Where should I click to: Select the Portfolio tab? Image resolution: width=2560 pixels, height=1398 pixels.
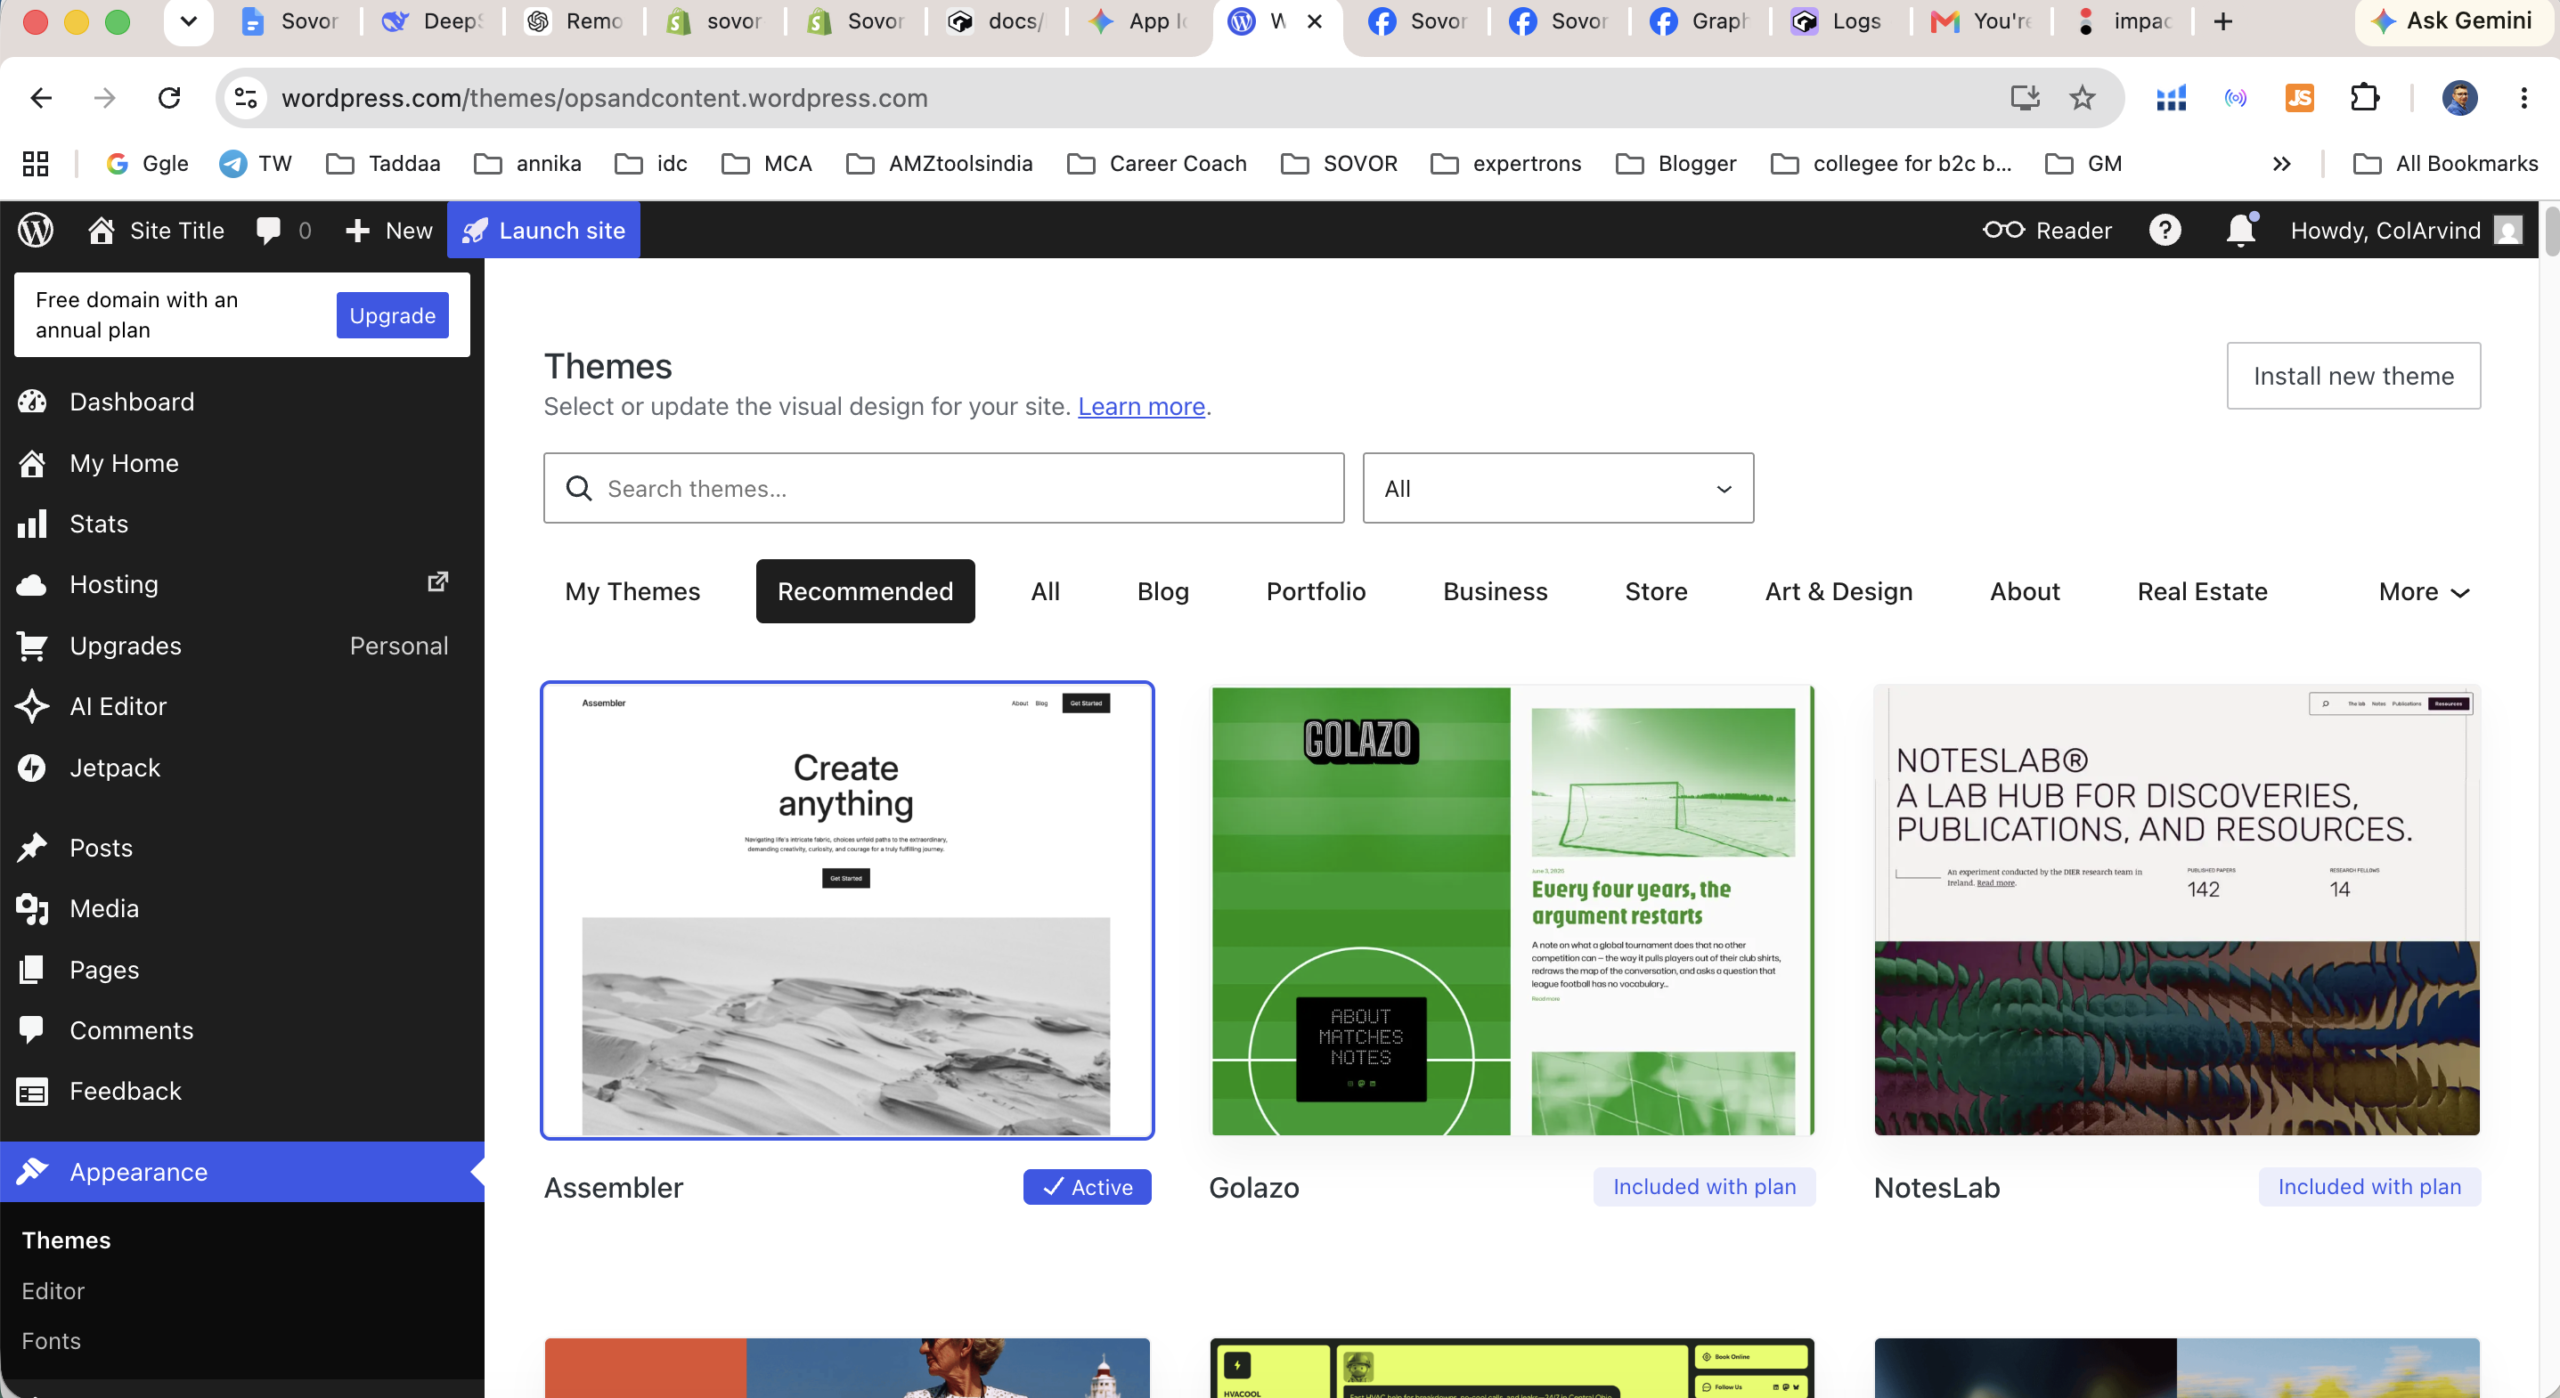point(1316,591)
